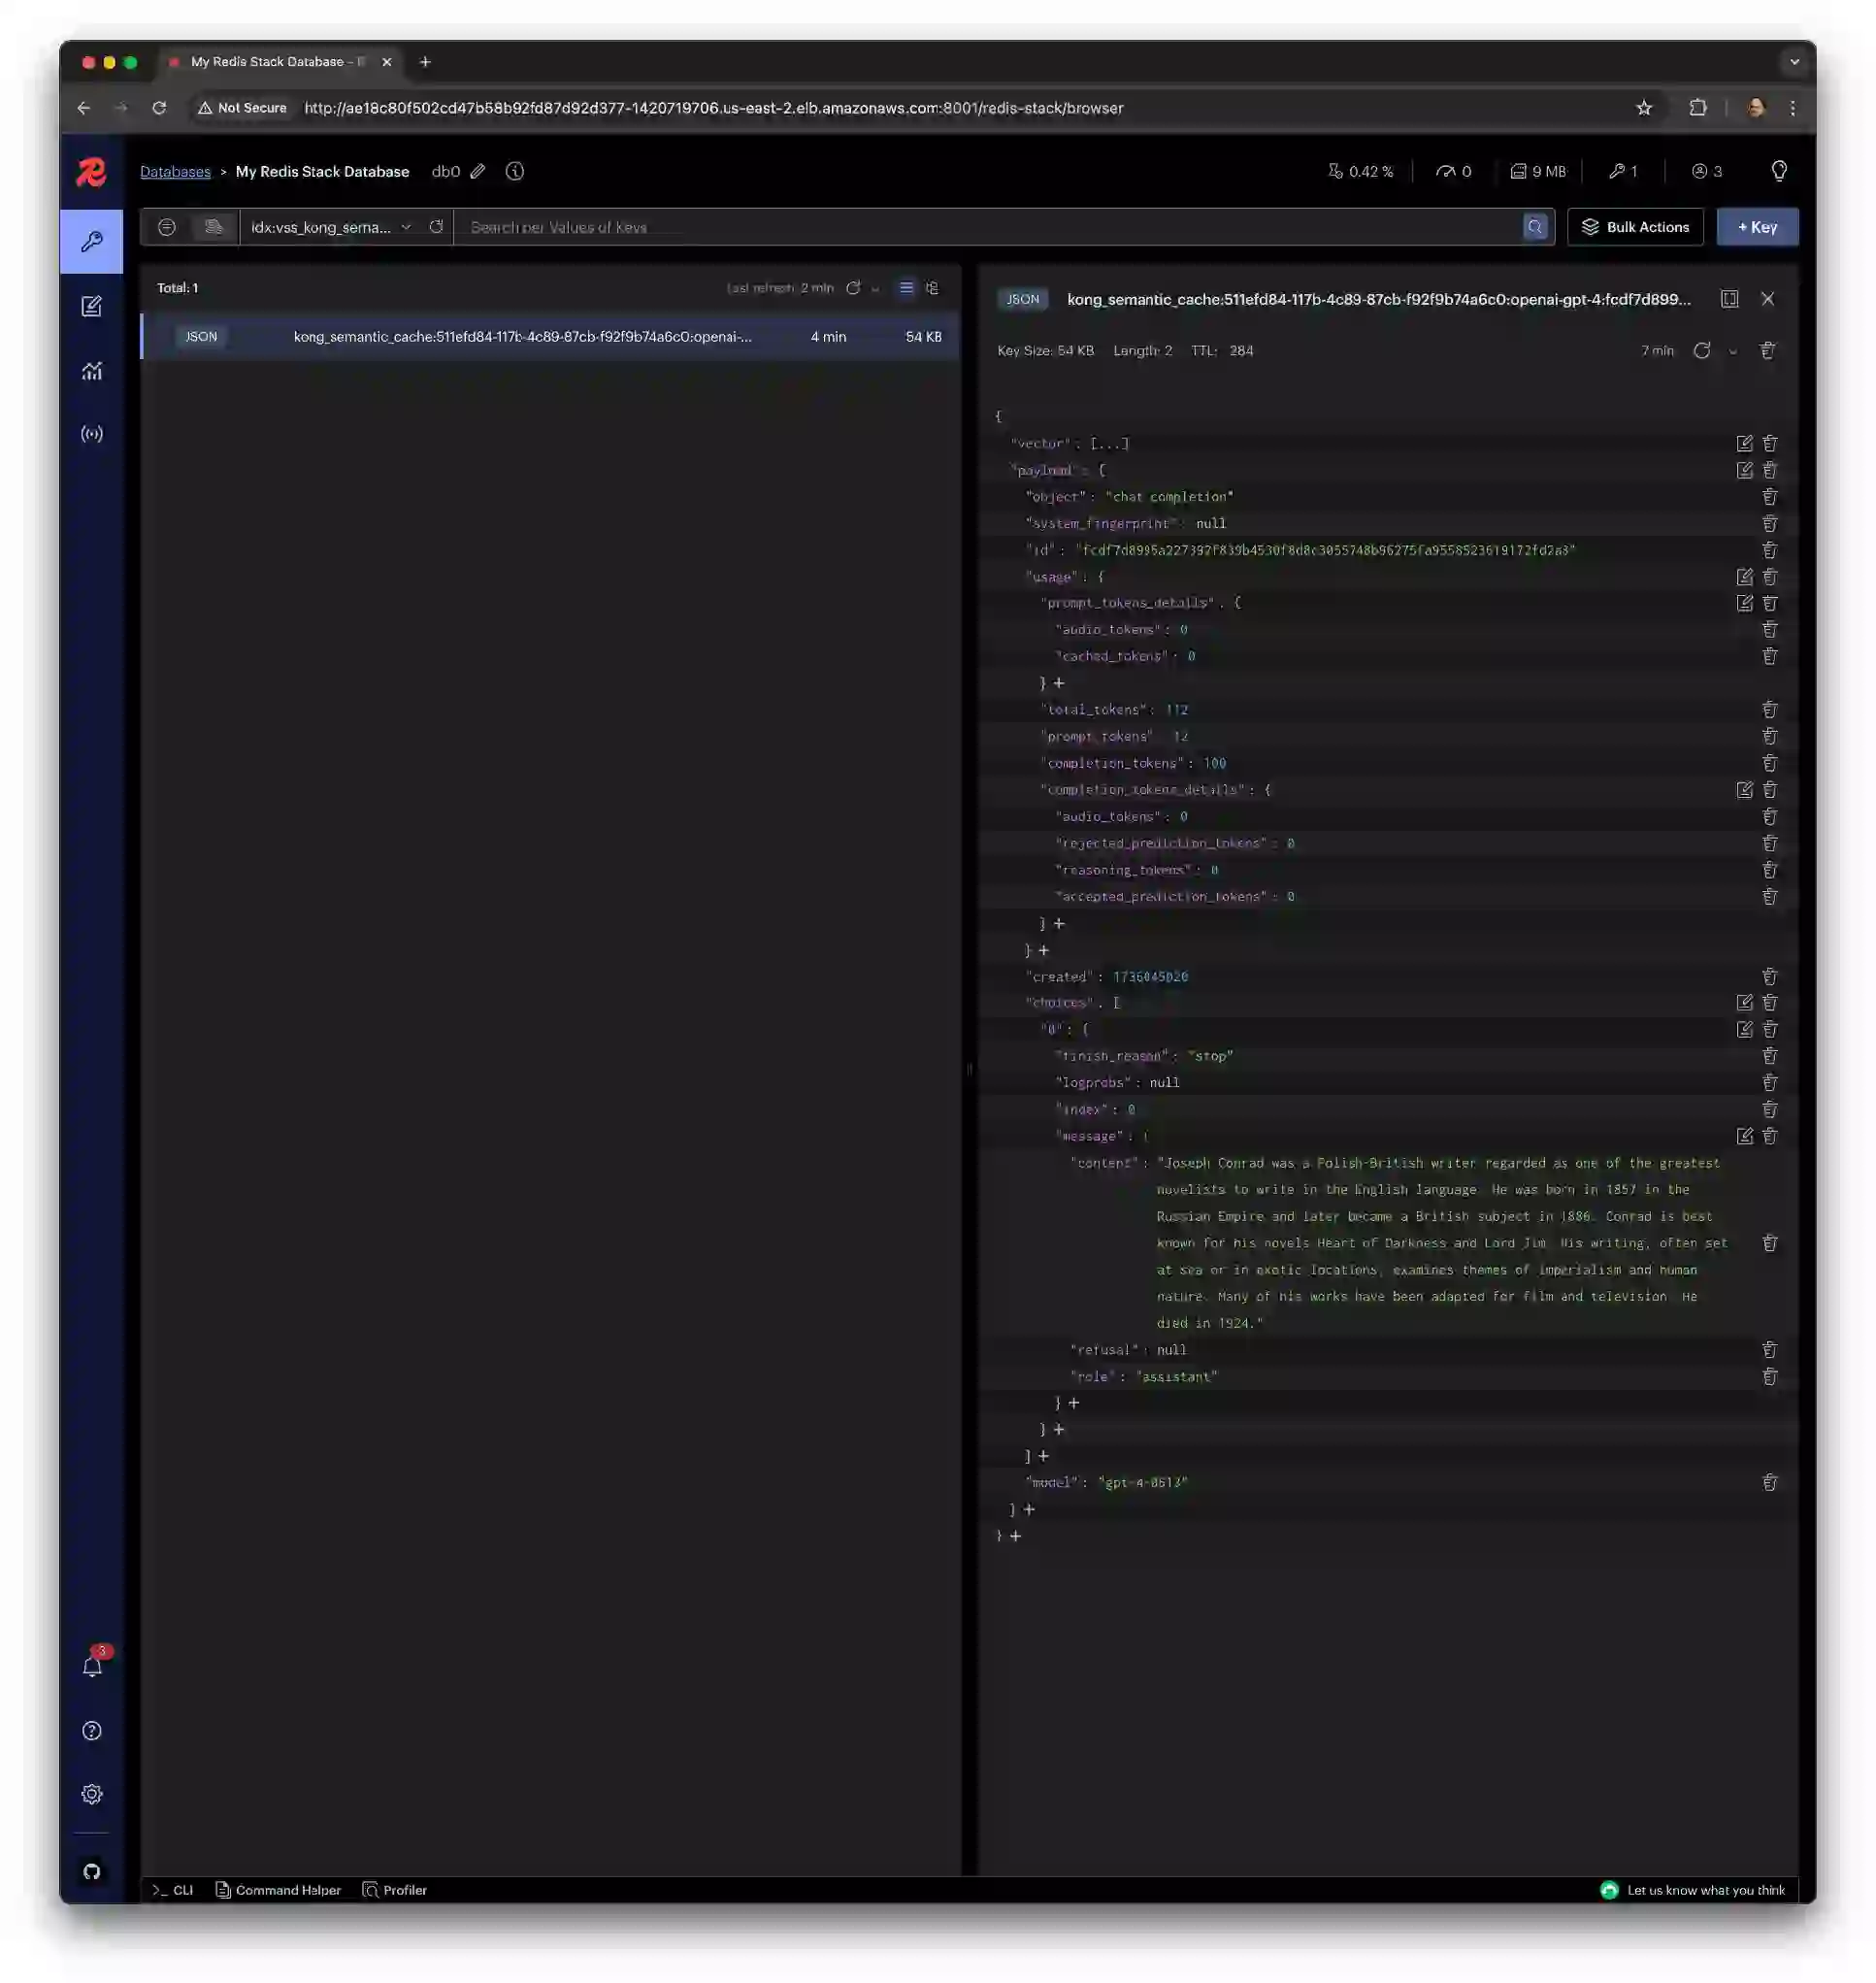
Task: Switch to list view of keys
Action: pyautogui.click(x=907, y=288)
